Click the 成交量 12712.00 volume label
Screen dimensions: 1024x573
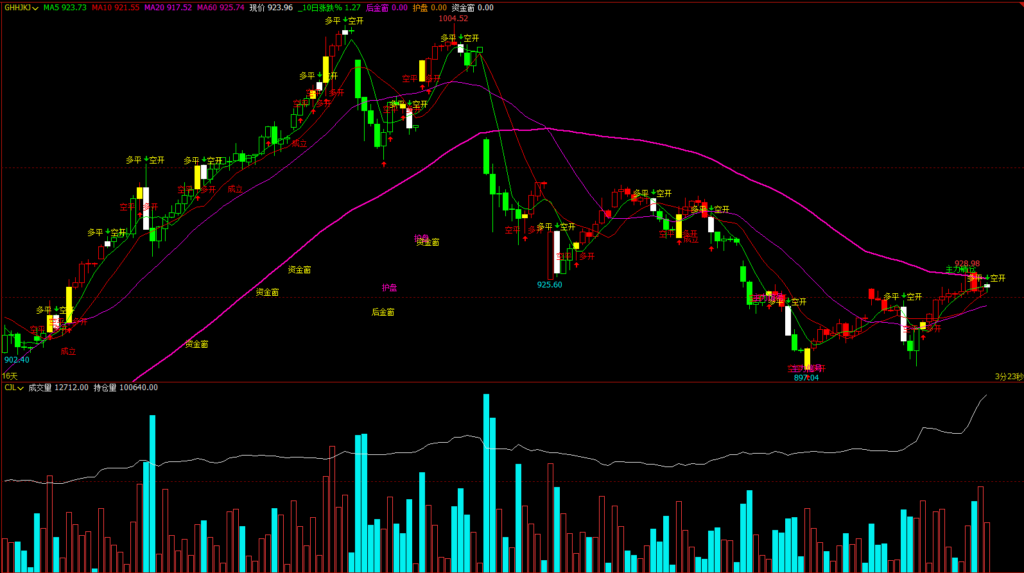pyautogui.click(x=58, y=387)
